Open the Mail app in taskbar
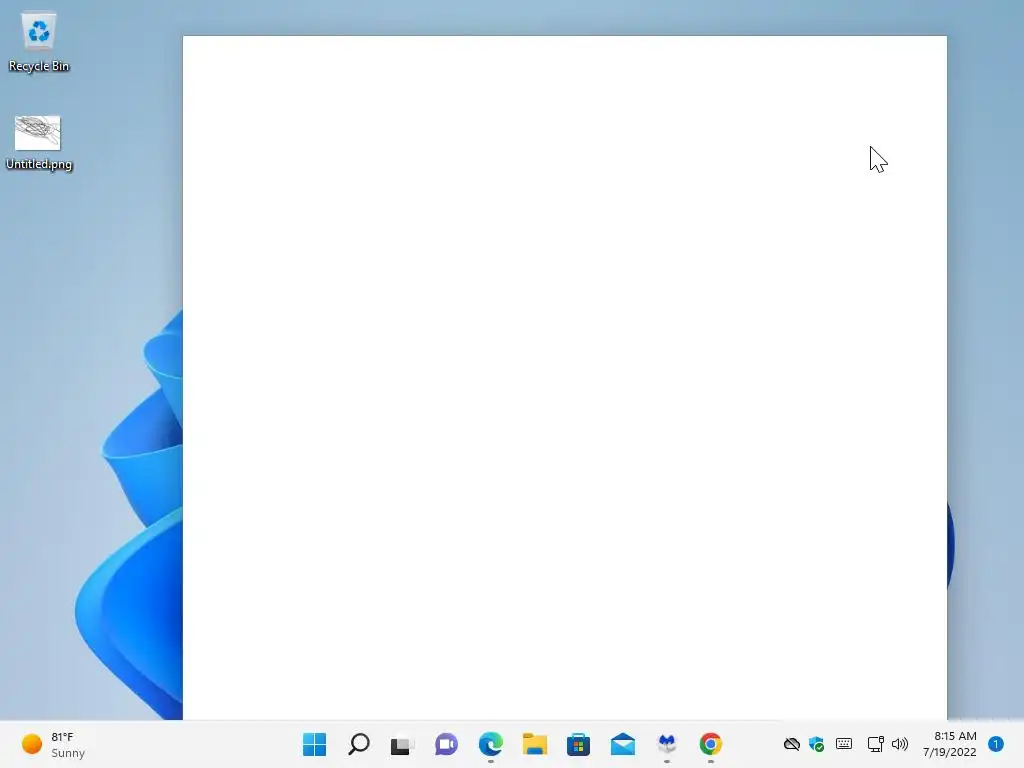1024x768 pixels. tap(623, 744)
